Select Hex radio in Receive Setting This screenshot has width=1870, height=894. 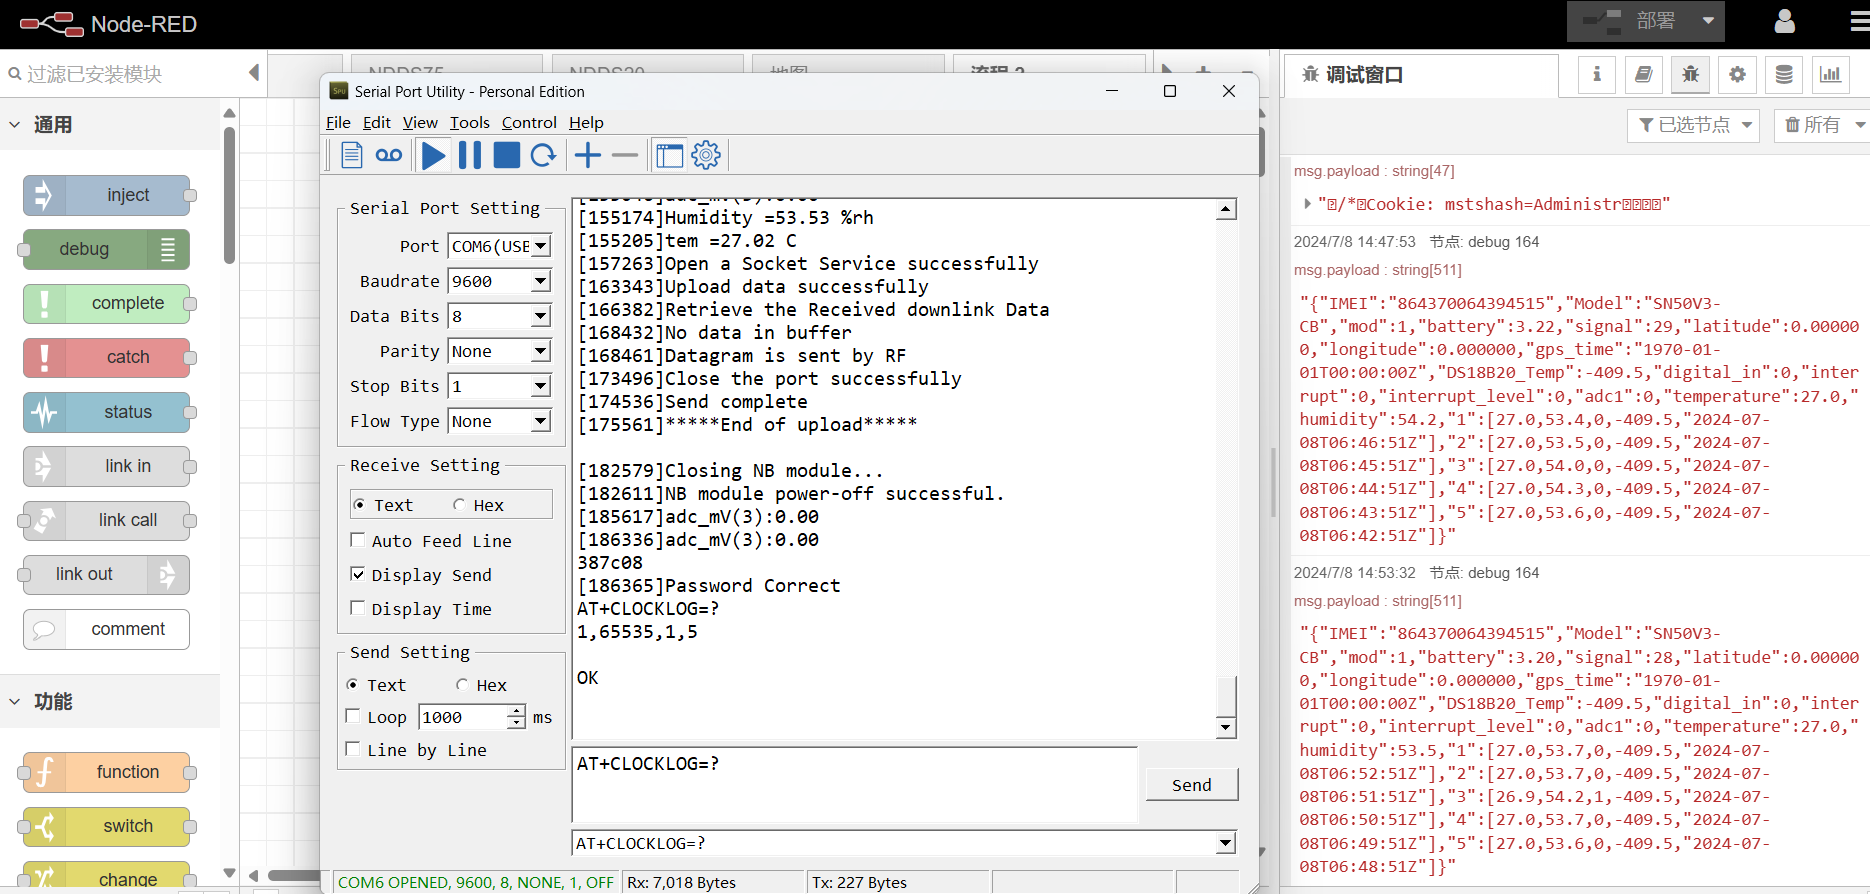[459, 505]
